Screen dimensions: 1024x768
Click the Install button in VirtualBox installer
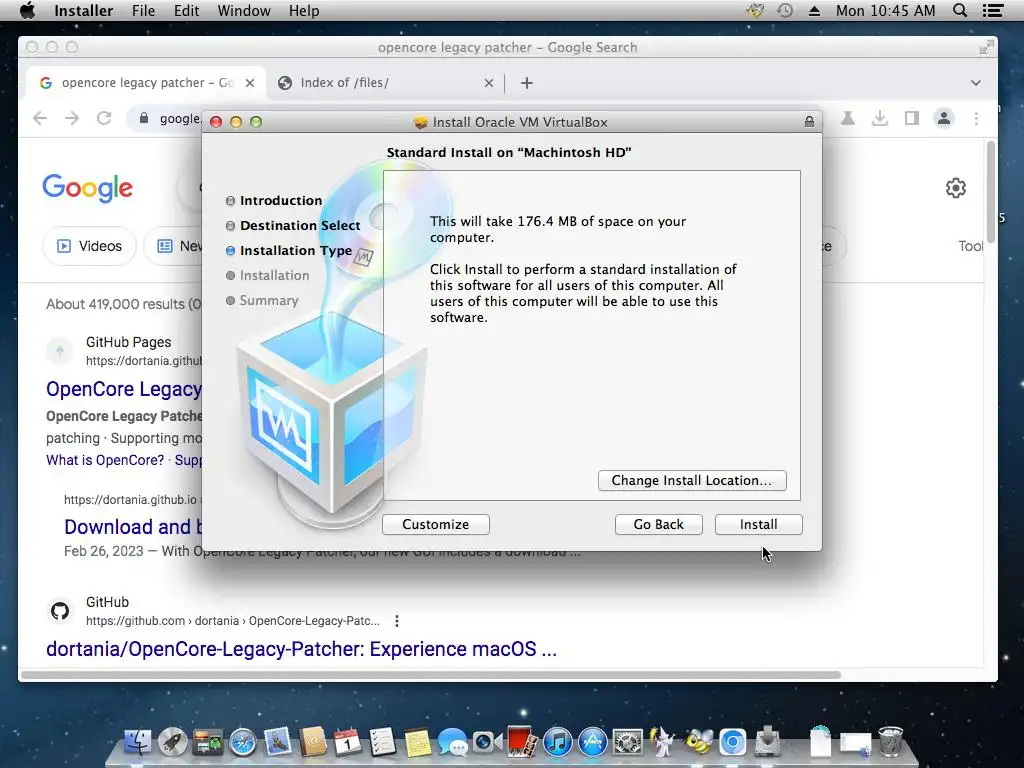point(758,524)
